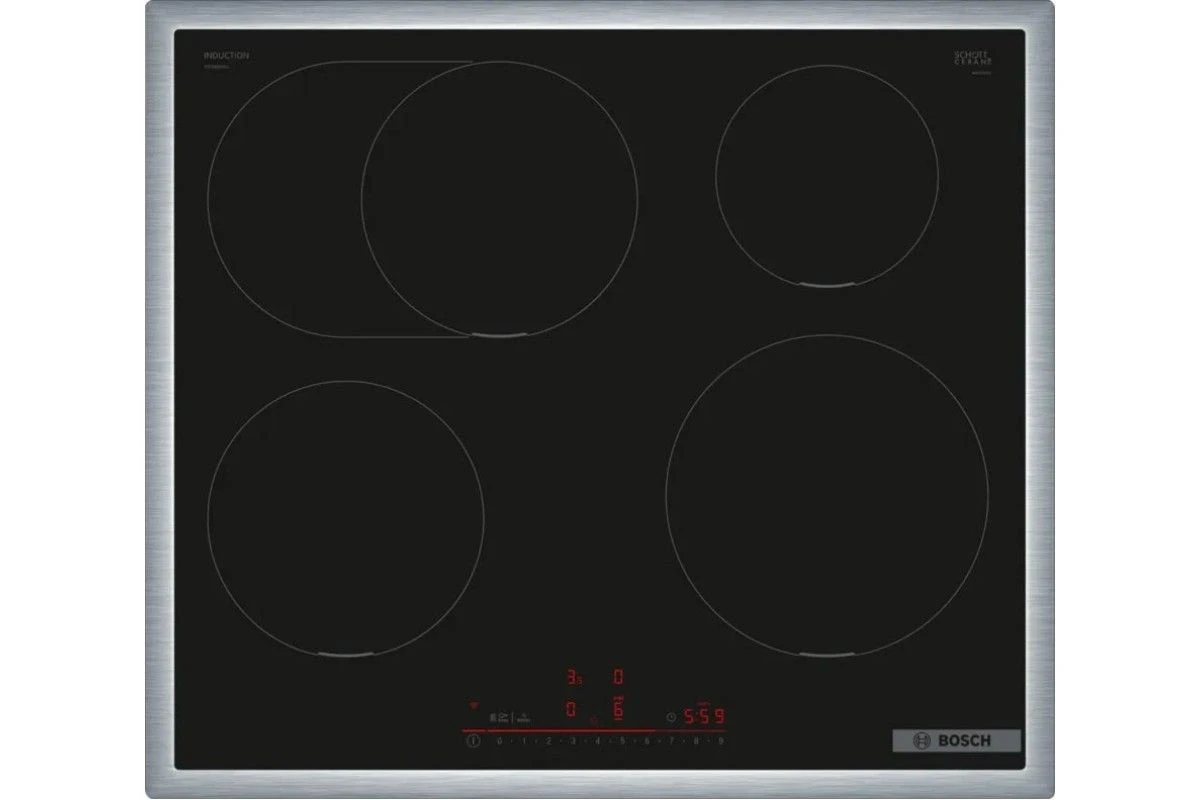The height and width of the screenshot is (800, 1200).
Task: Set power level 5 on slider
Action: point(622,740)
